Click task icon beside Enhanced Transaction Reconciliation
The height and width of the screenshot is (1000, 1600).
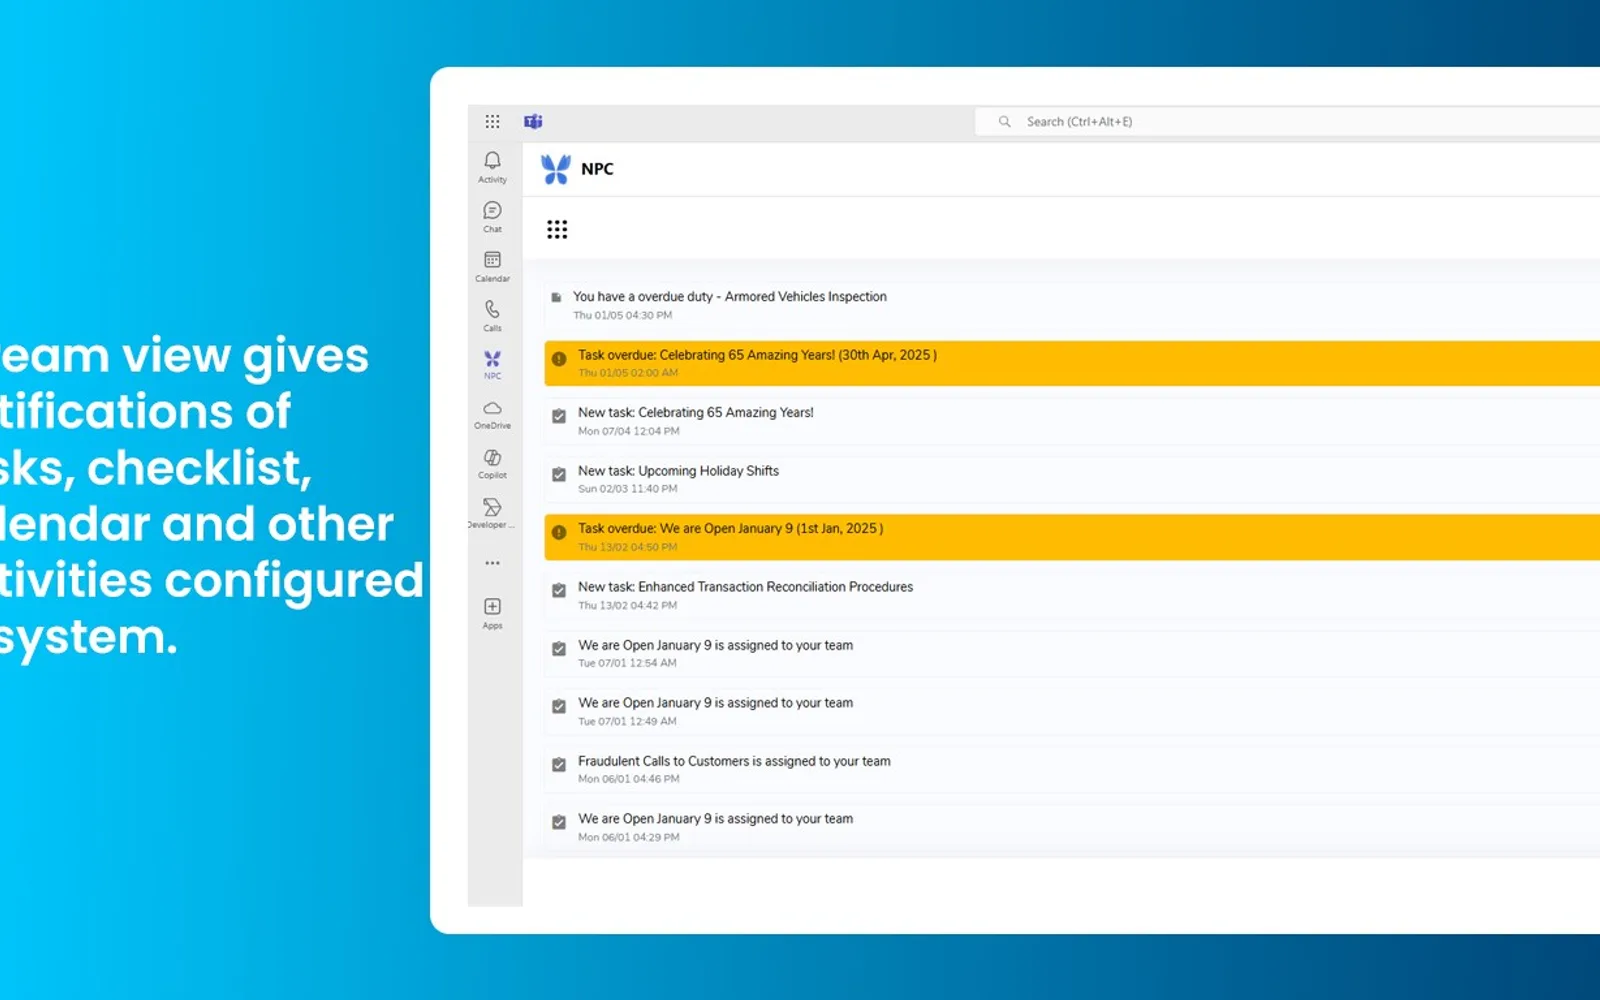click(559, 590)
